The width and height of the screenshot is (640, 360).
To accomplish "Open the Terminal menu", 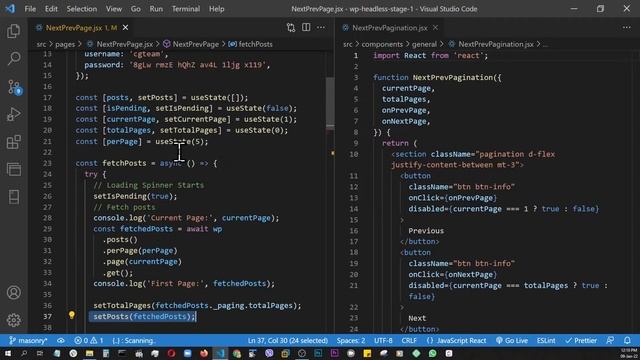I will click(x=186, y=9).
